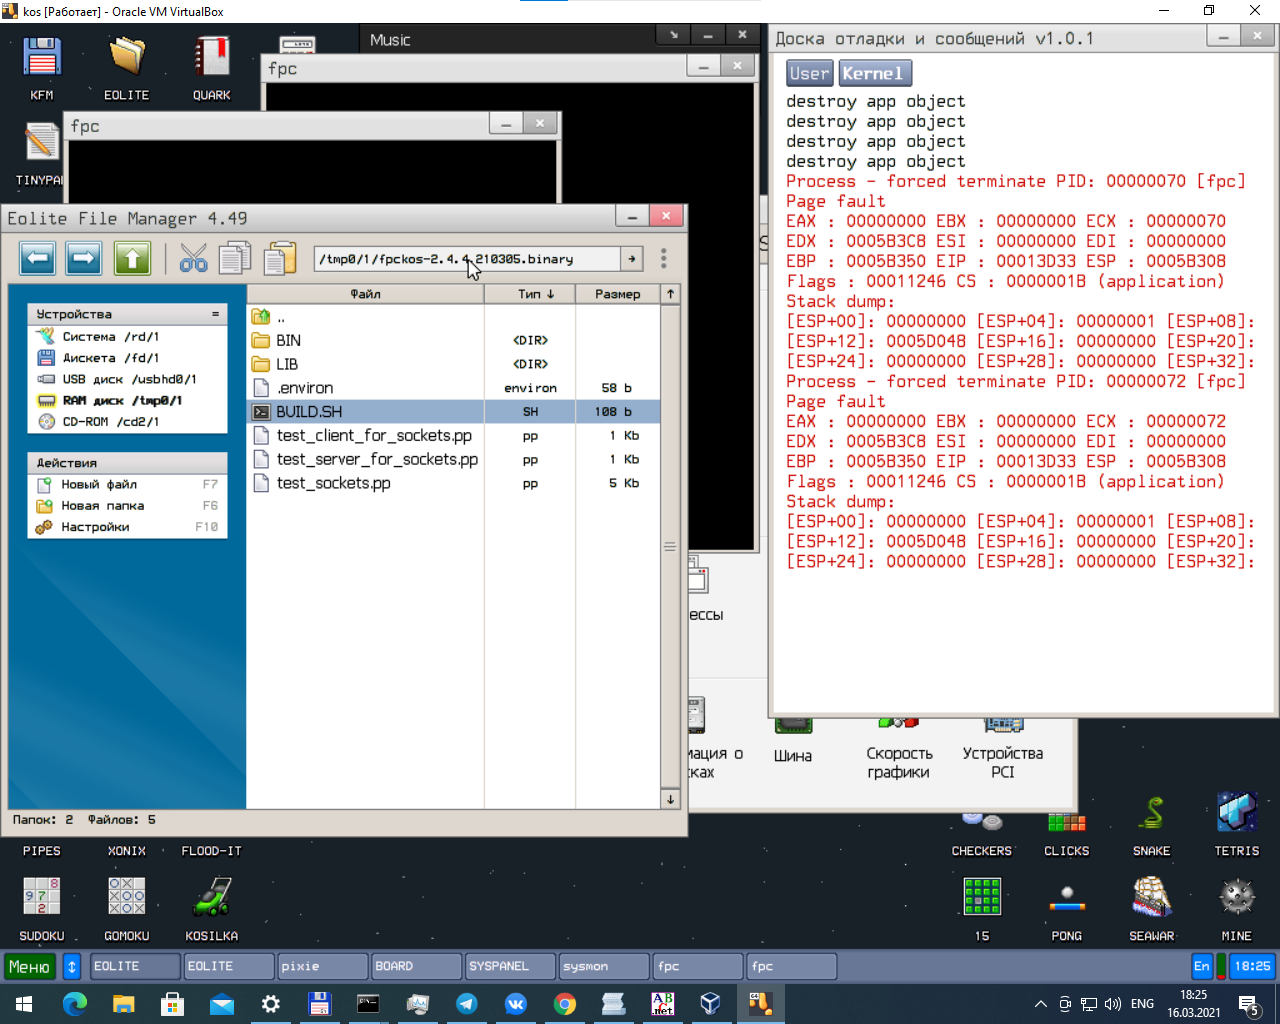Collapse the Устройства devices panel
Image resolution: width=1280 pixels, height=1024 pixels.
tap(215, 314)
